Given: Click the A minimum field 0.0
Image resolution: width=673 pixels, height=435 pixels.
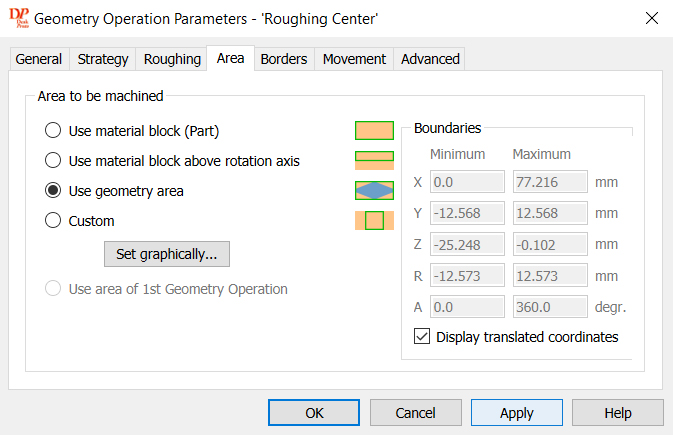Looking at the screenshot, I should [x=467, y=307].
